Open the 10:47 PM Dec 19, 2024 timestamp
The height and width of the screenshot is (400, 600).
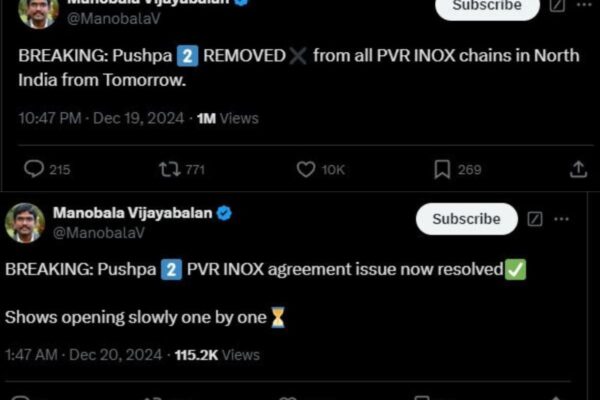[x=101, y=118]
